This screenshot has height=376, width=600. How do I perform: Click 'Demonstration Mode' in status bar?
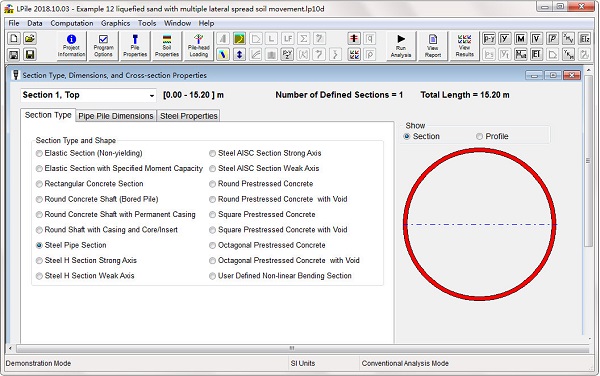click(38, 363)
